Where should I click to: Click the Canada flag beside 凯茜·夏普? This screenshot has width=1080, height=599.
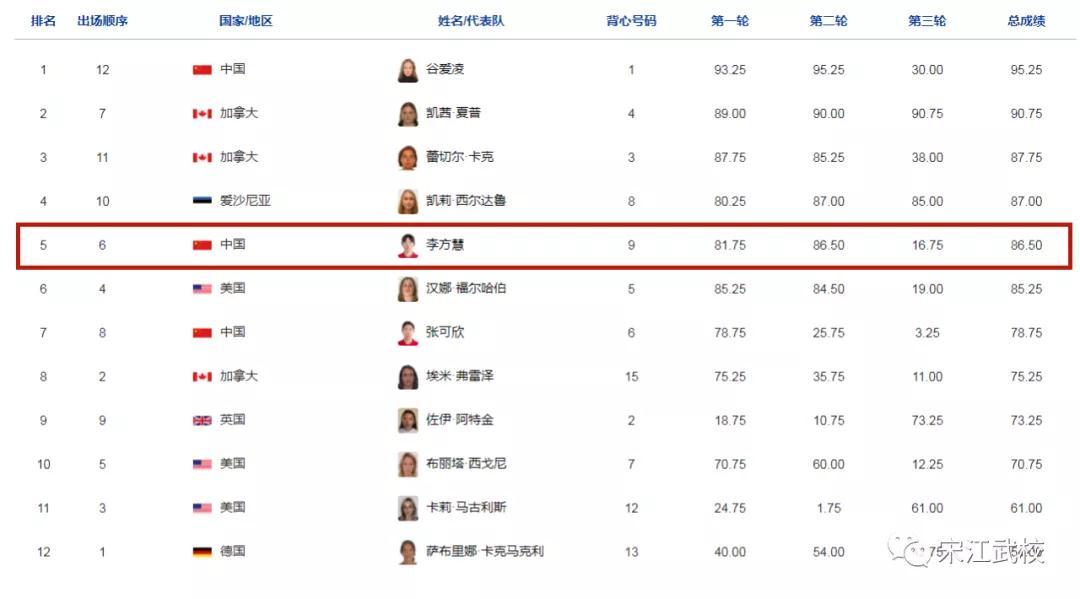click(x=202, y=114)
